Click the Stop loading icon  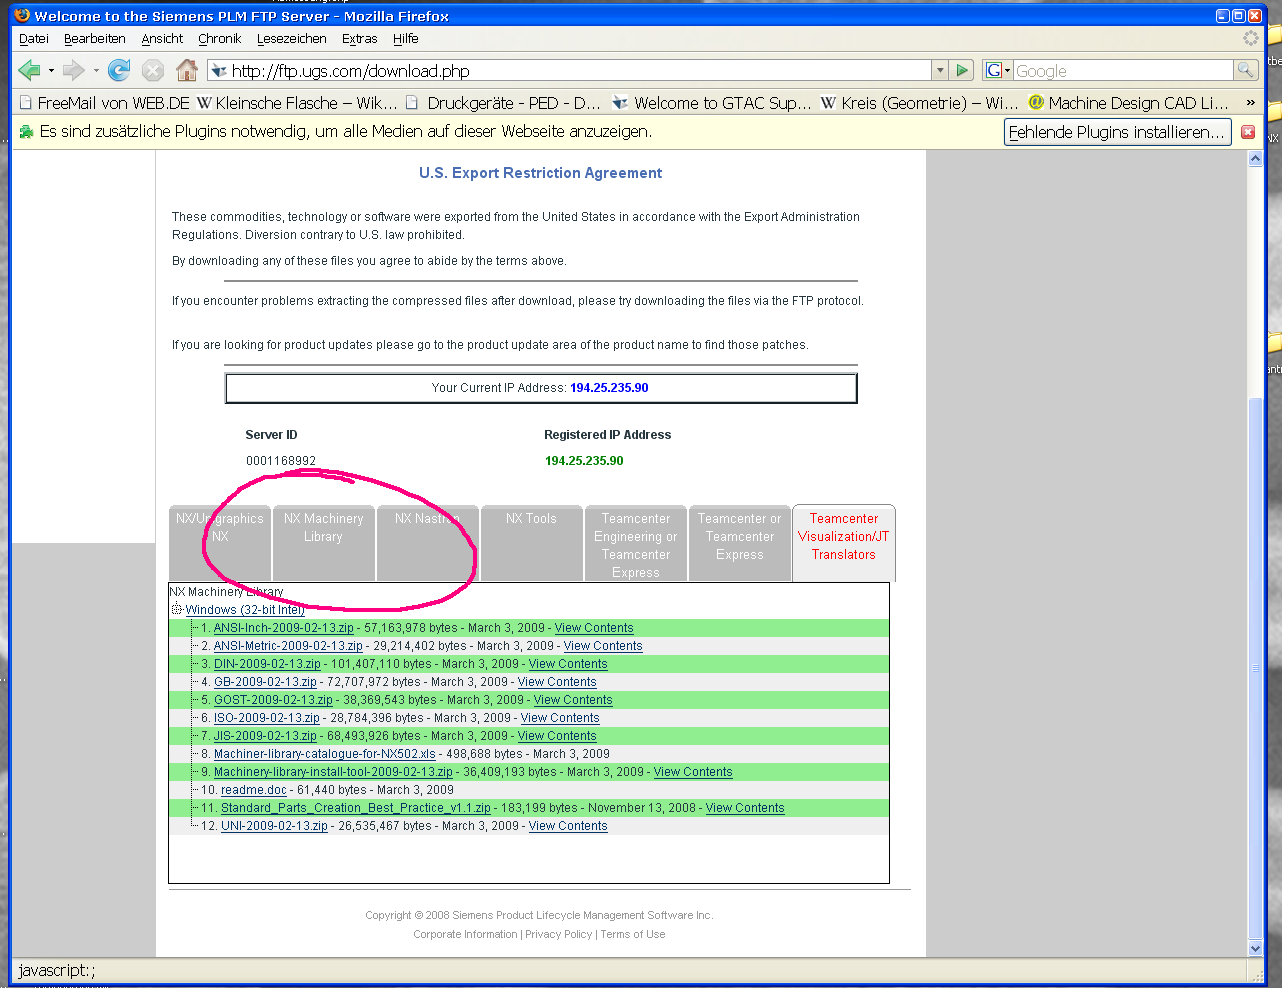click(153, 70)
